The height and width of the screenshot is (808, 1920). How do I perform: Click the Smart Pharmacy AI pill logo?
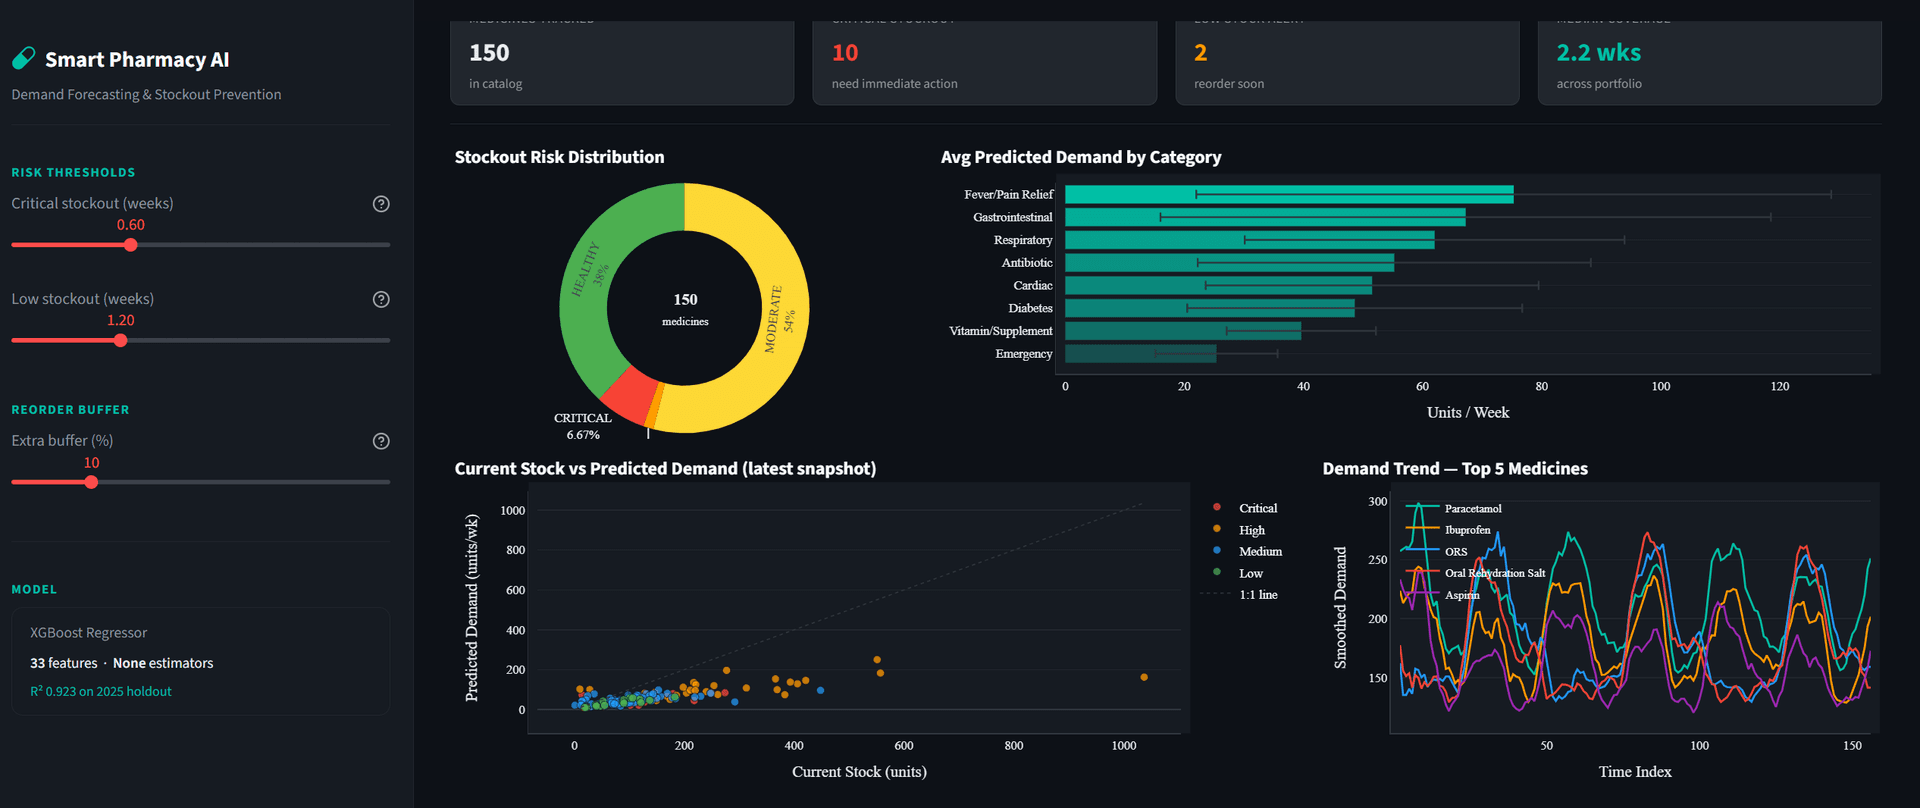coord(23,59)
